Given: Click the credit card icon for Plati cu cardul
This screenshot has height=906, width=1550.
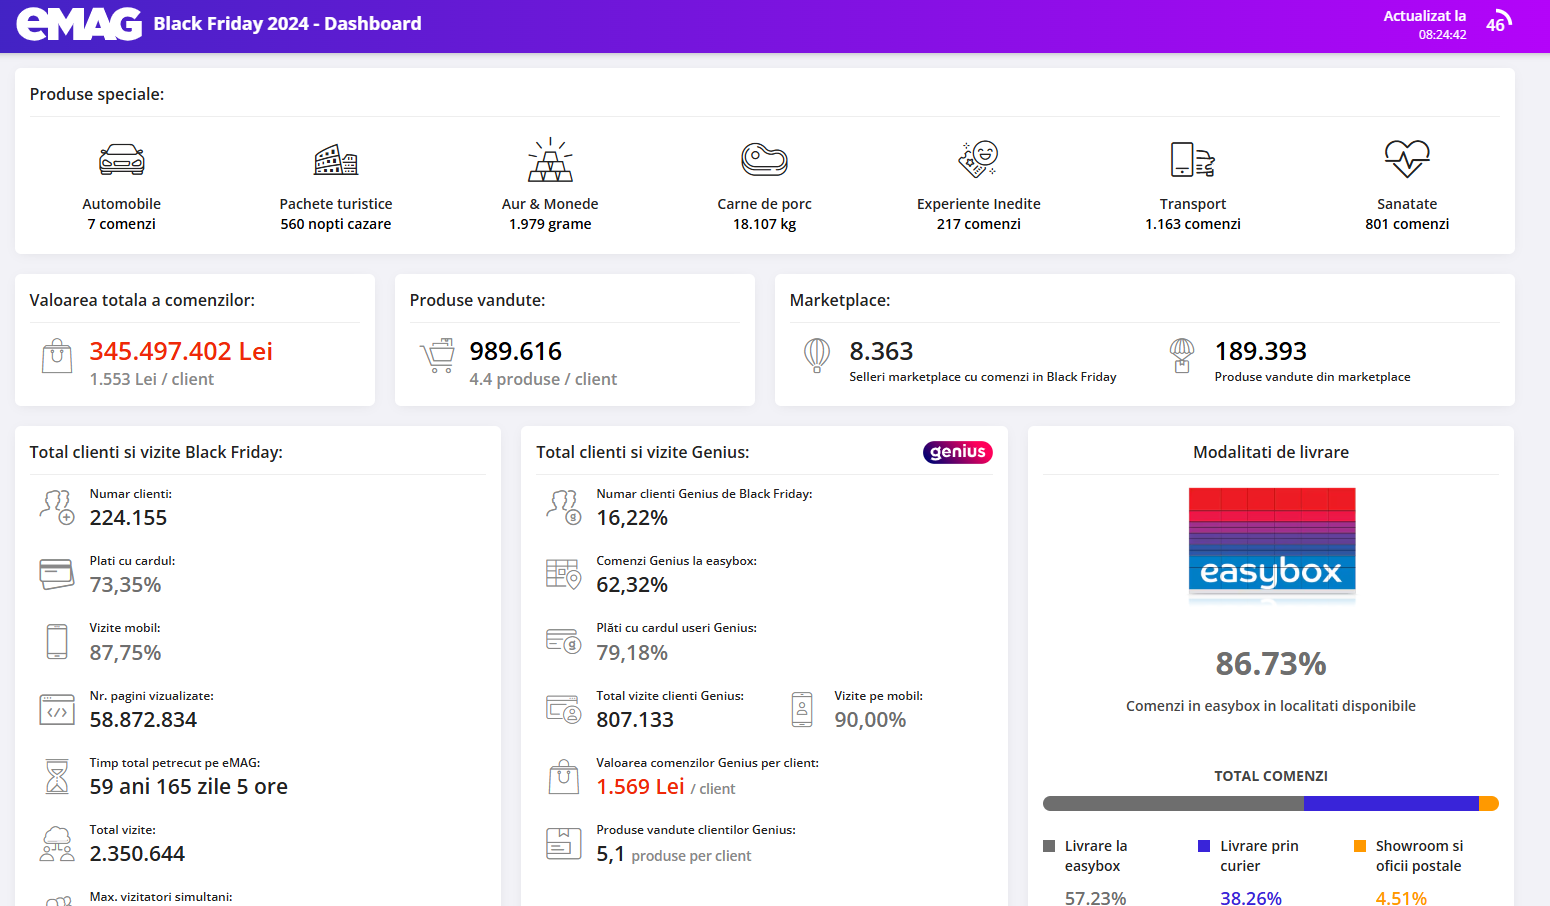Looking at the screenshot, I should coord(57,574).
